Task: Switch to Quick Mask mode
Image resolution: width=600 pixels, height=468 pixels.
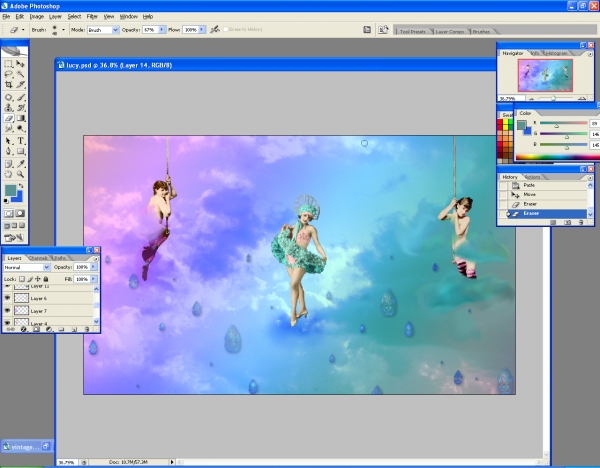Action: [x=20, y=214]
